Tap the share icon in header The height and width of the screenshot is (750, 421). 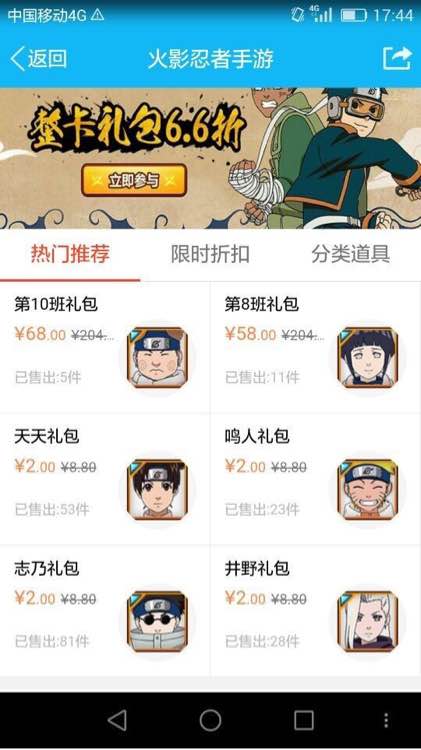[x=397, y=58]
